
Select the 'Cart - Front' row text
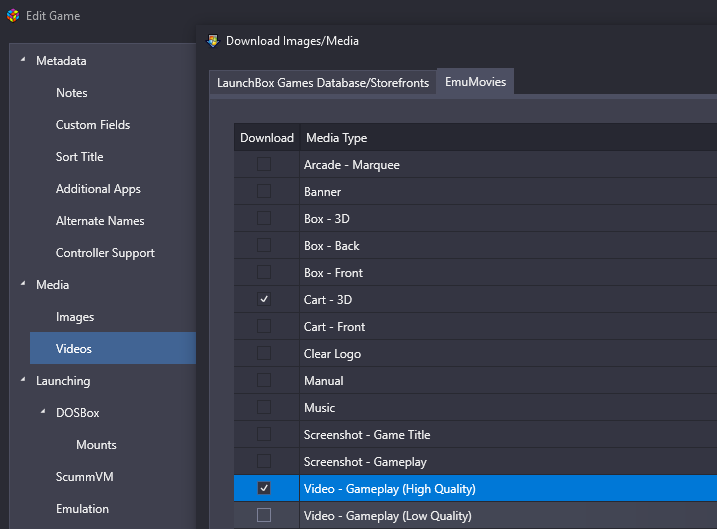334,327
